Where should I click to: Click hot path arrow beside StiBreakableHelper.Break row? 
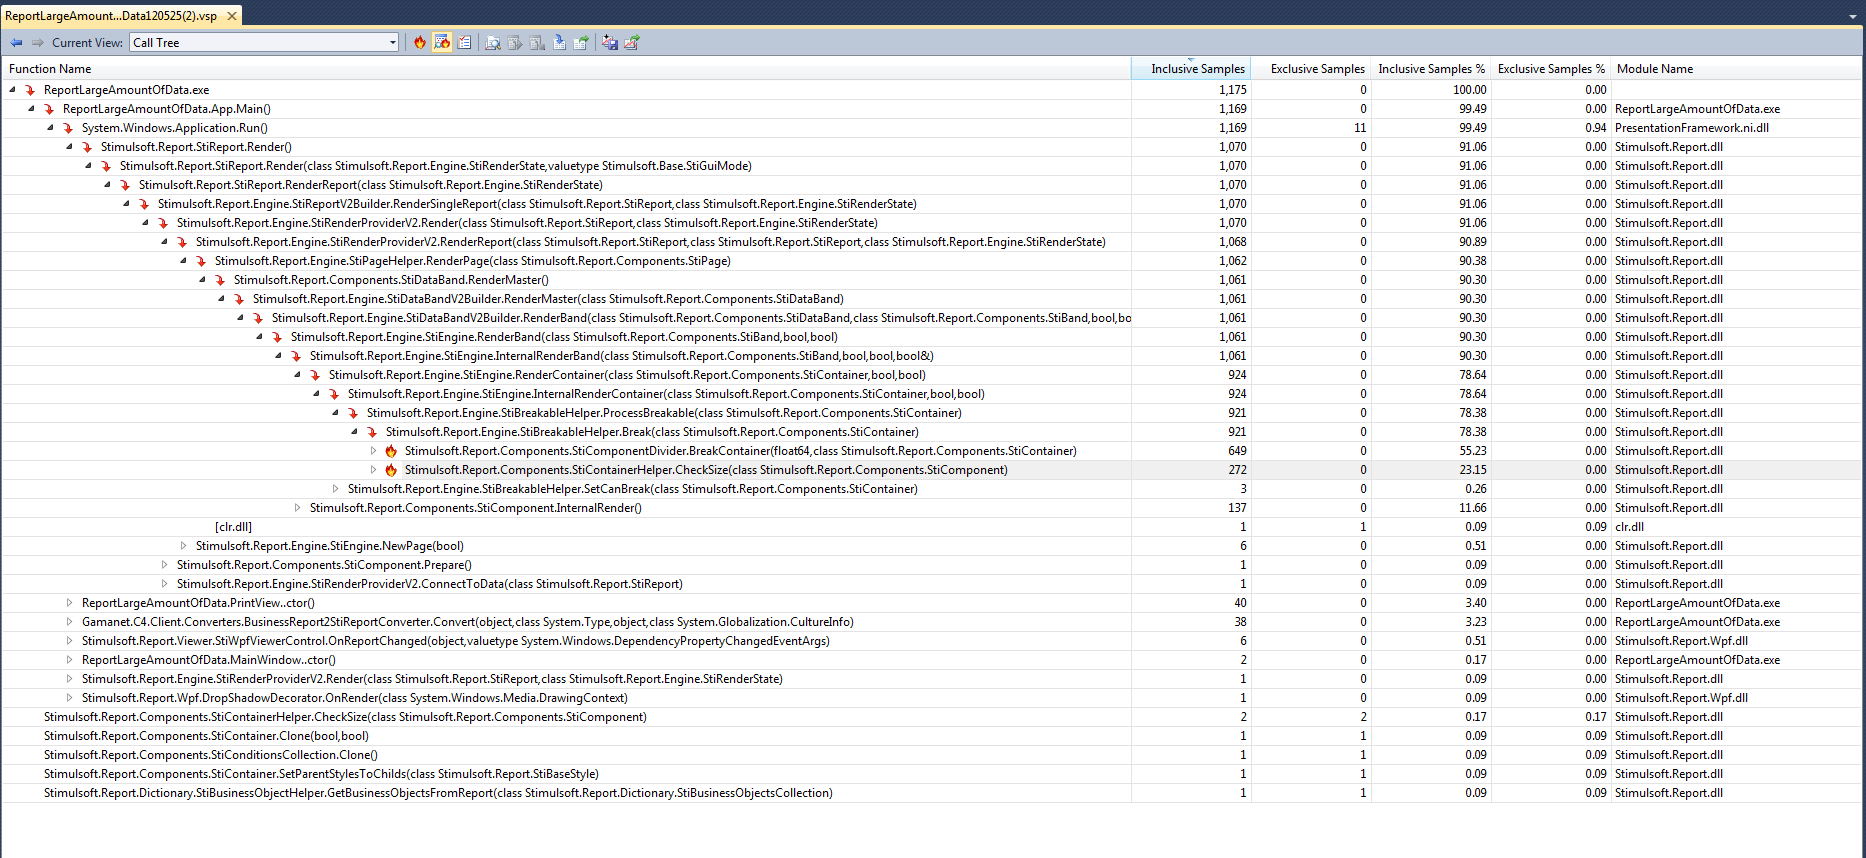pyautogui.click(x=372, y=432)
